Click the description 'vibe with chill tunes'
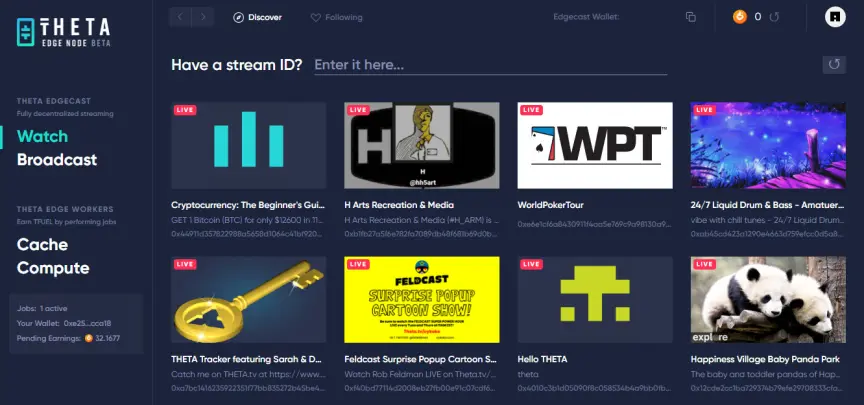The height and width of the screenshot is (405, 864). (768, 220)
